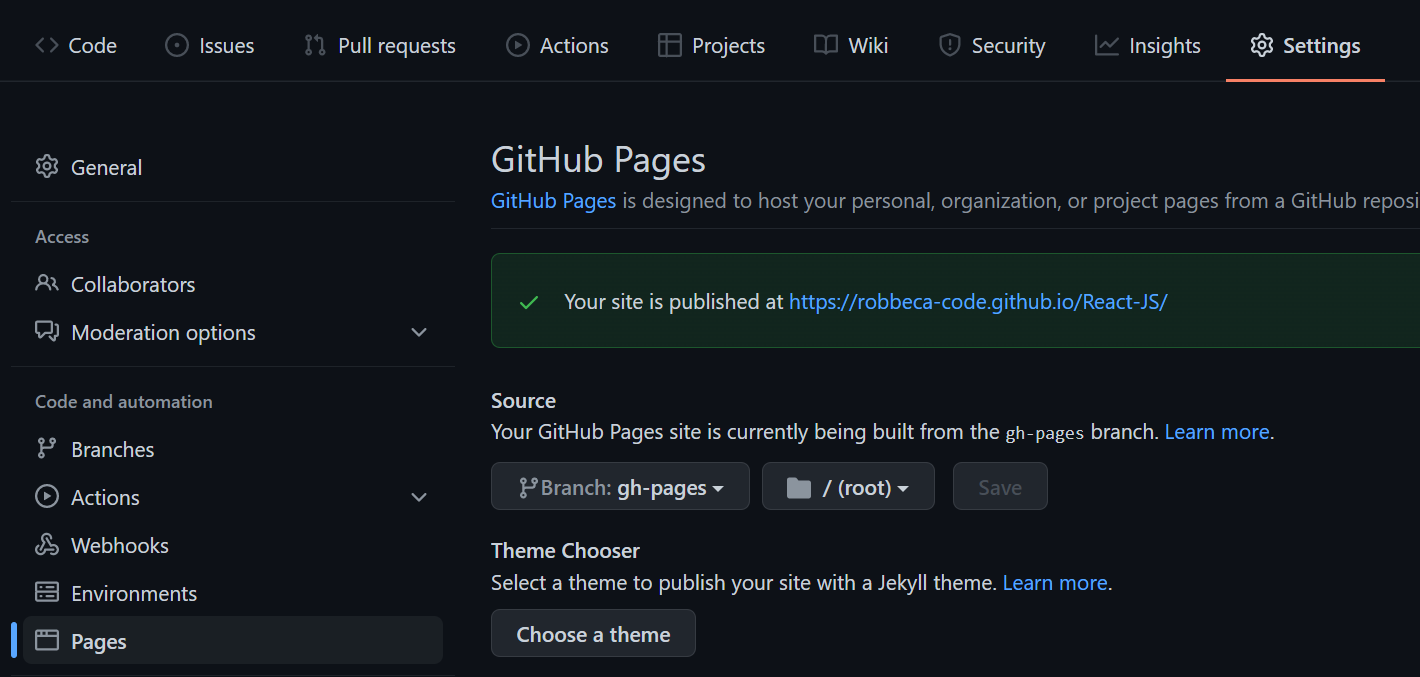This screenshot has height=677, width=1420.
Task: Expand sidebar Actions chevron
Action: 419,497
